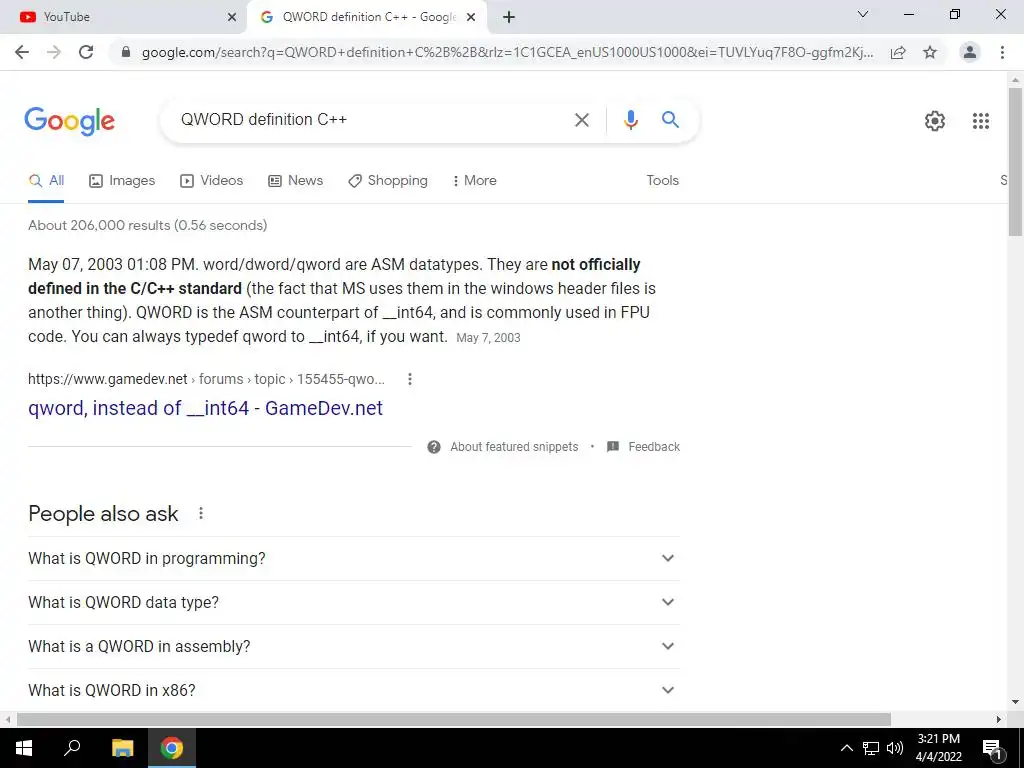Open the More search filters dropdown
This screenshot has height=768, width=1024.
click(474, 180)
